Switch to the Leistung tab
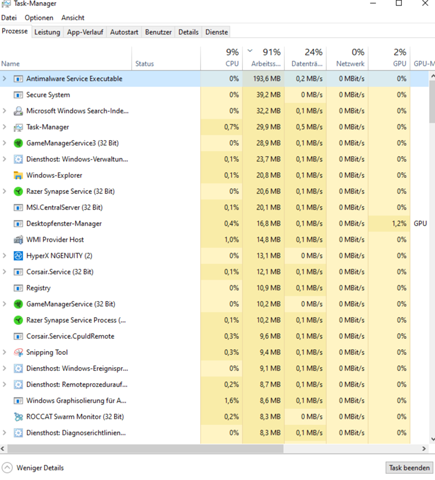The width and height of the screenshot is (435, 480). pyautogui.click(x=47, y=32)
